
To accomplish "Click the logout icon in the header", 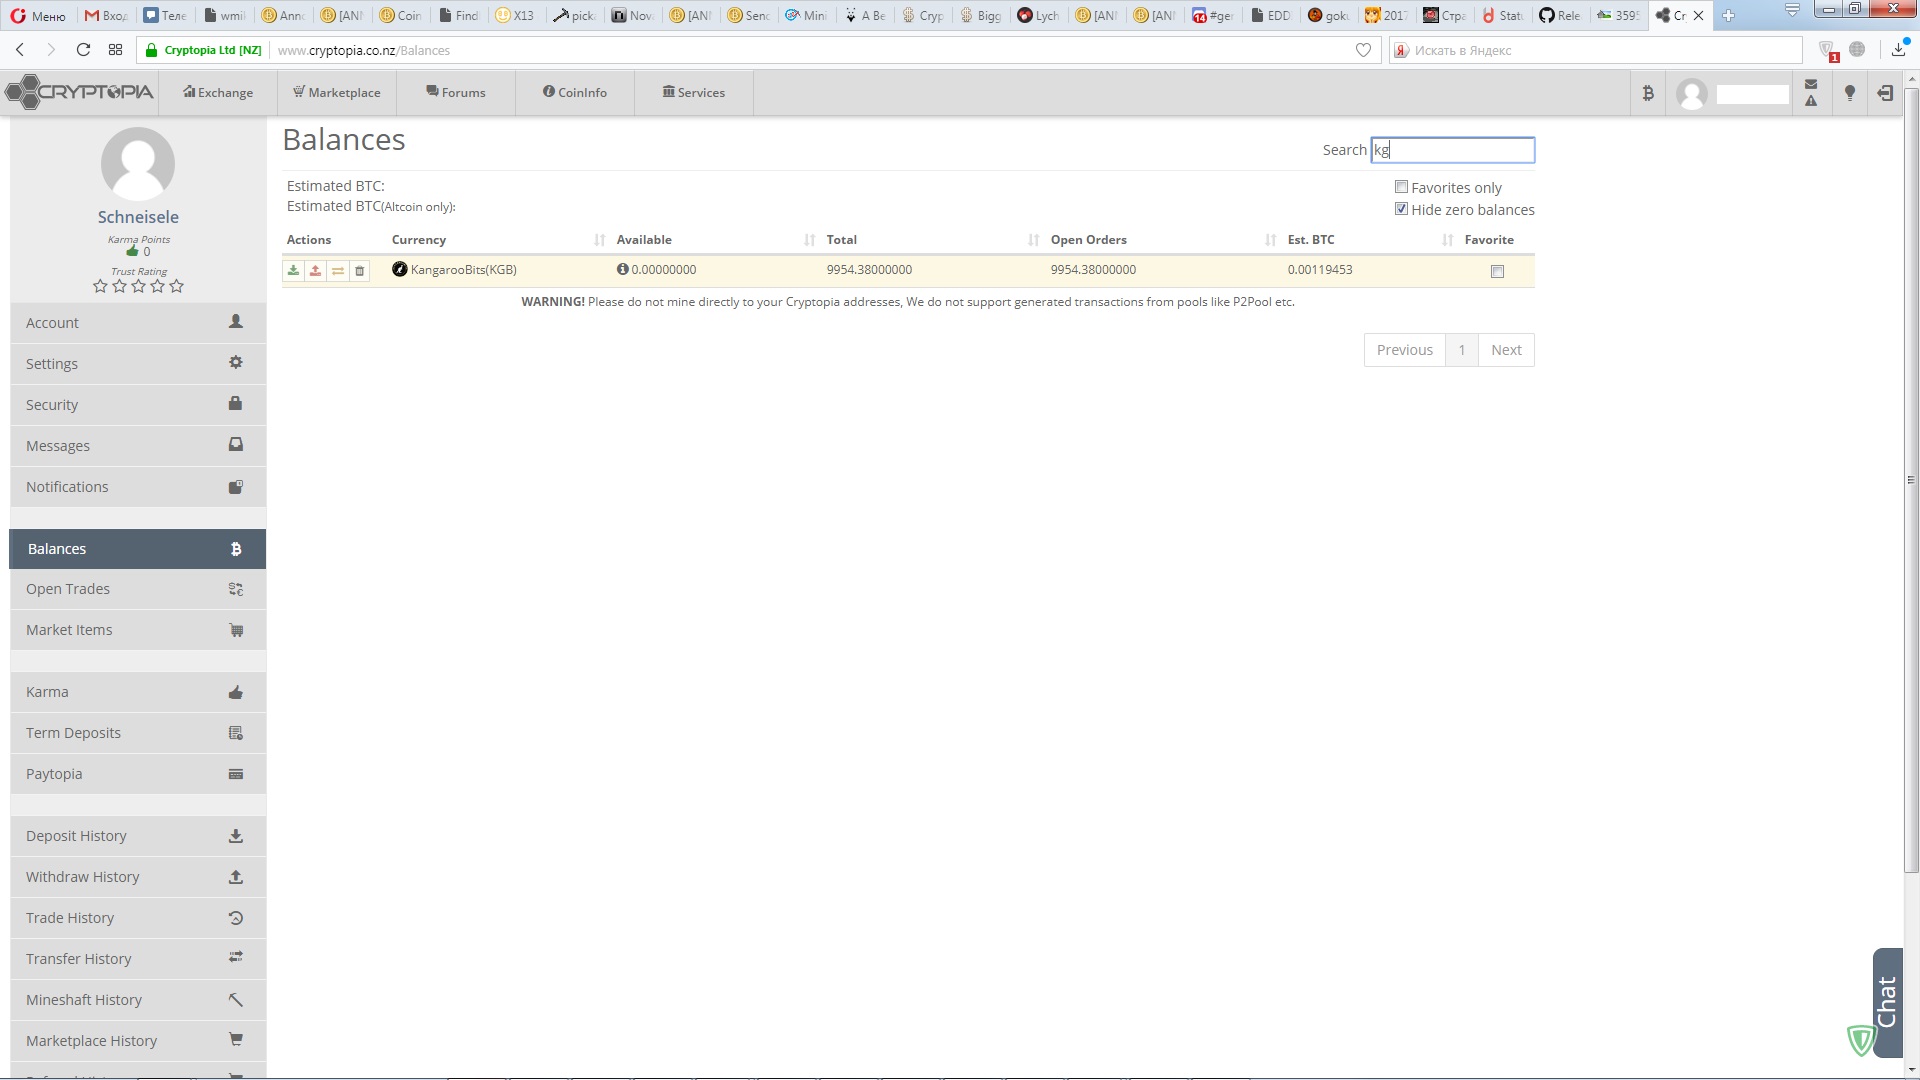I will point(1885,93).
